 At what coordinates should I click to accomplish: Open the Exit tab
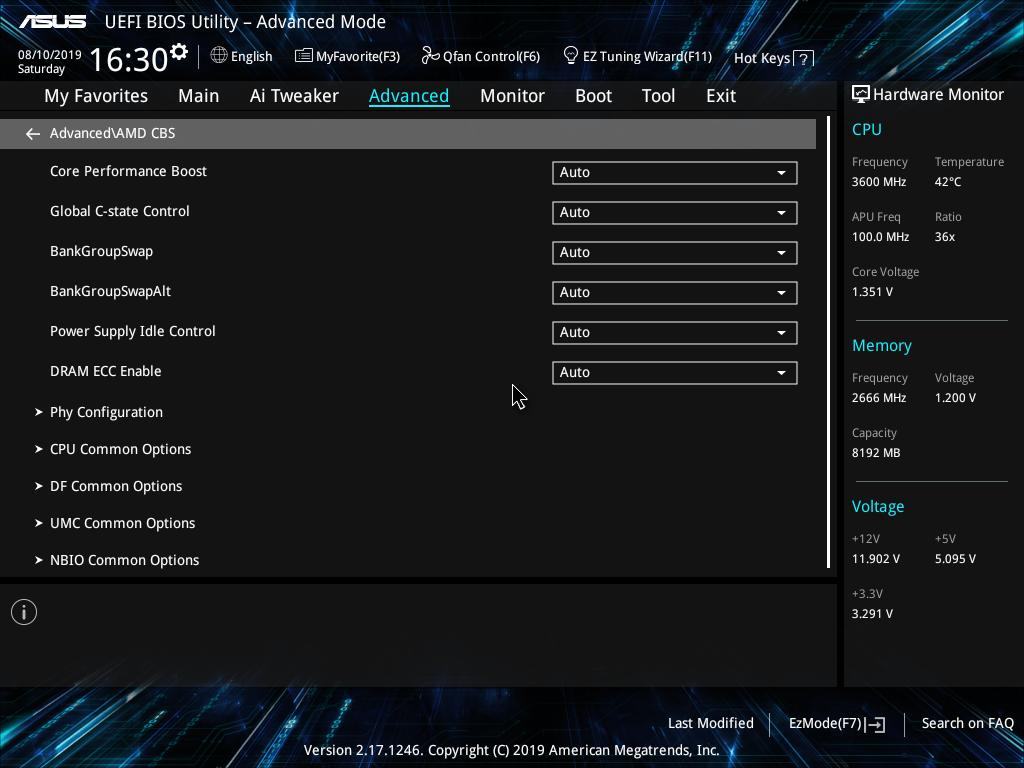[721, 96]
